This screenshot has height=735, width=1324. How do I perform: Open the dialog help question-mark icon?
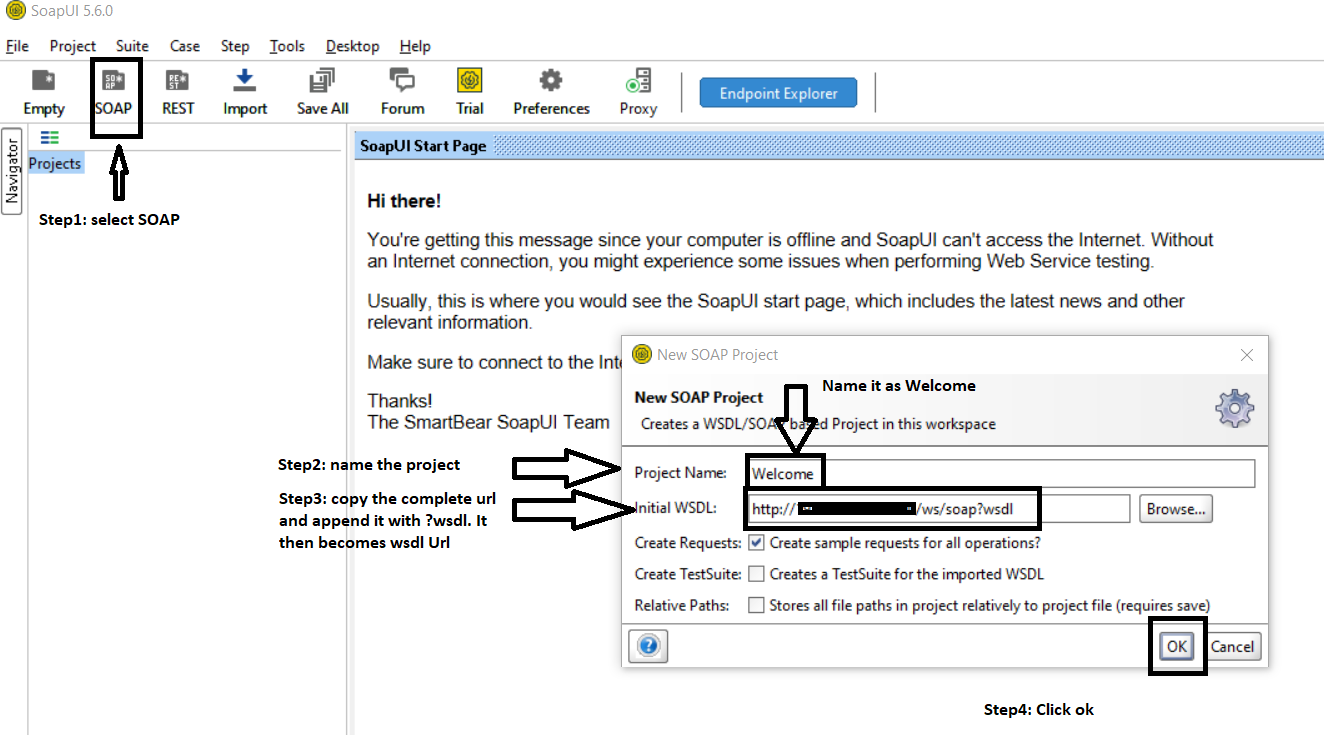(x=648, y=646)
